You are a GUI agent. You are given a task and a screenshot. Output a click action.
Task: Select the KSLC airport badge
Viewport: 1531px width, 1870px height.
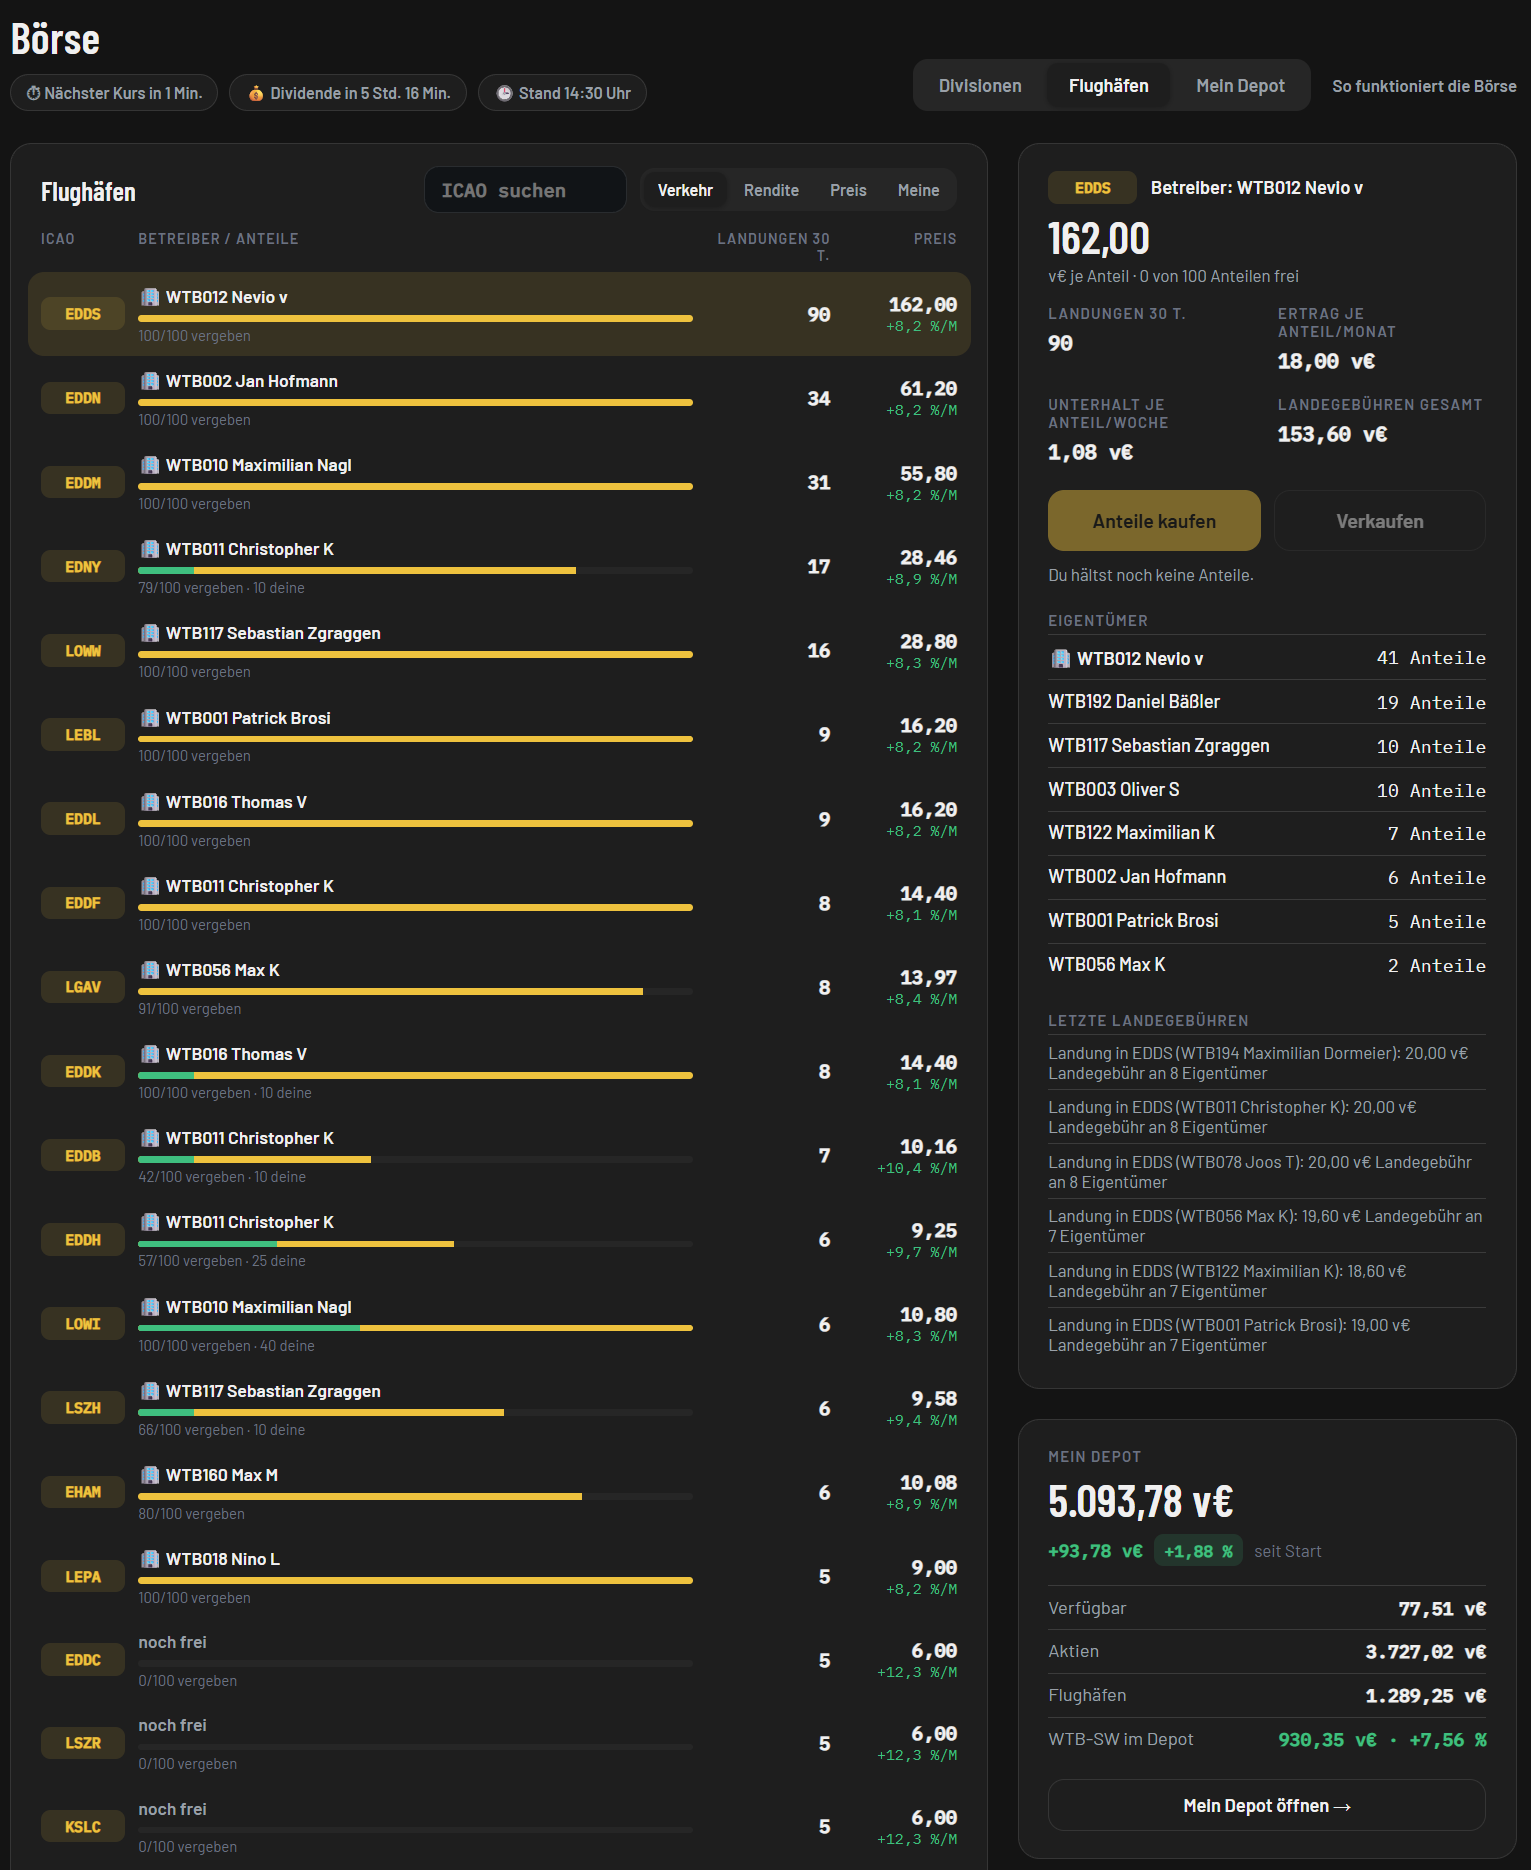pyautogui.click(x=83, y=1827)
